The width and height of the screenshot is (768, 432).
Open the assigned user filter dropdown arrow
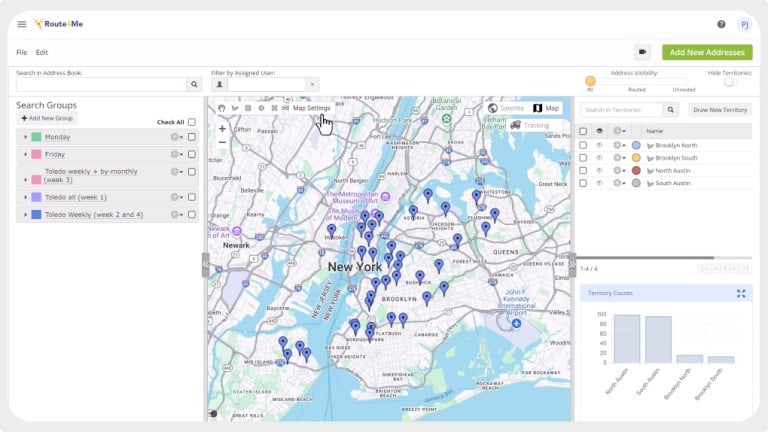(x=312, y=84)
